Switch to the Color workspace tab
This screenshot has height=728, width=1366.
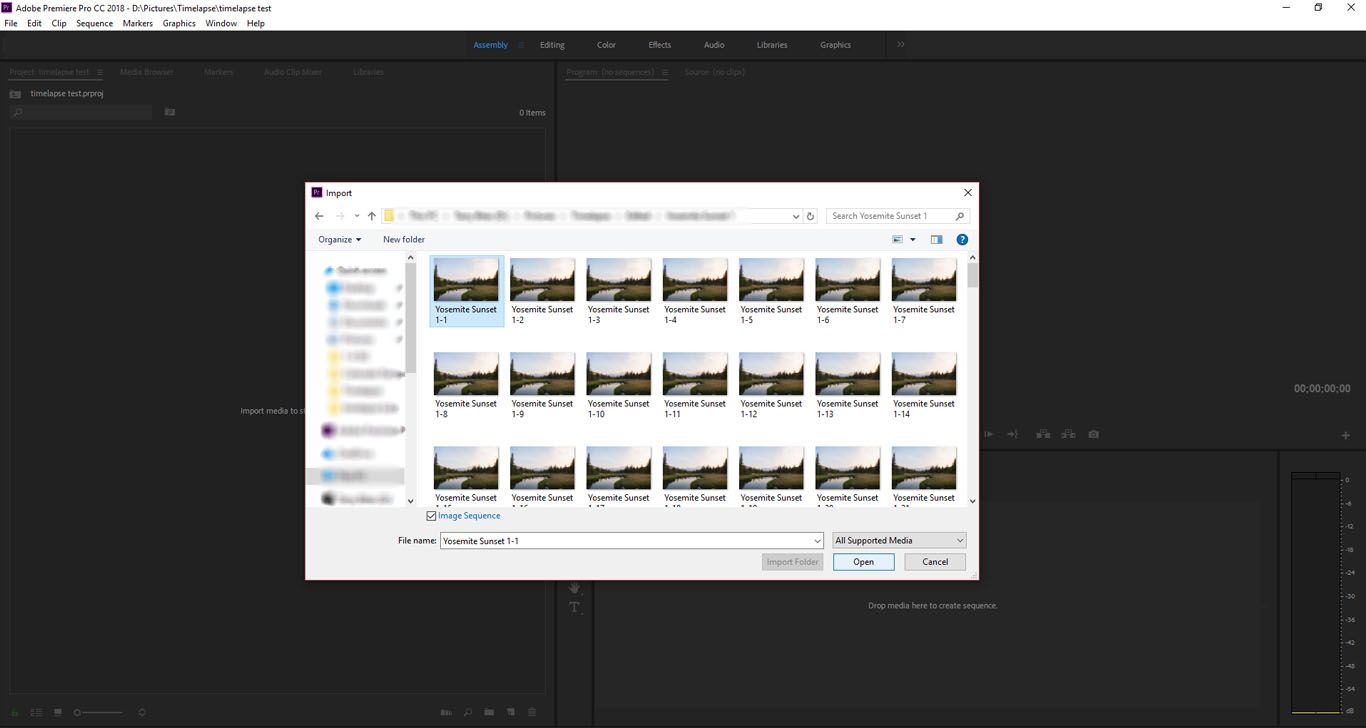tap(606, 45)
